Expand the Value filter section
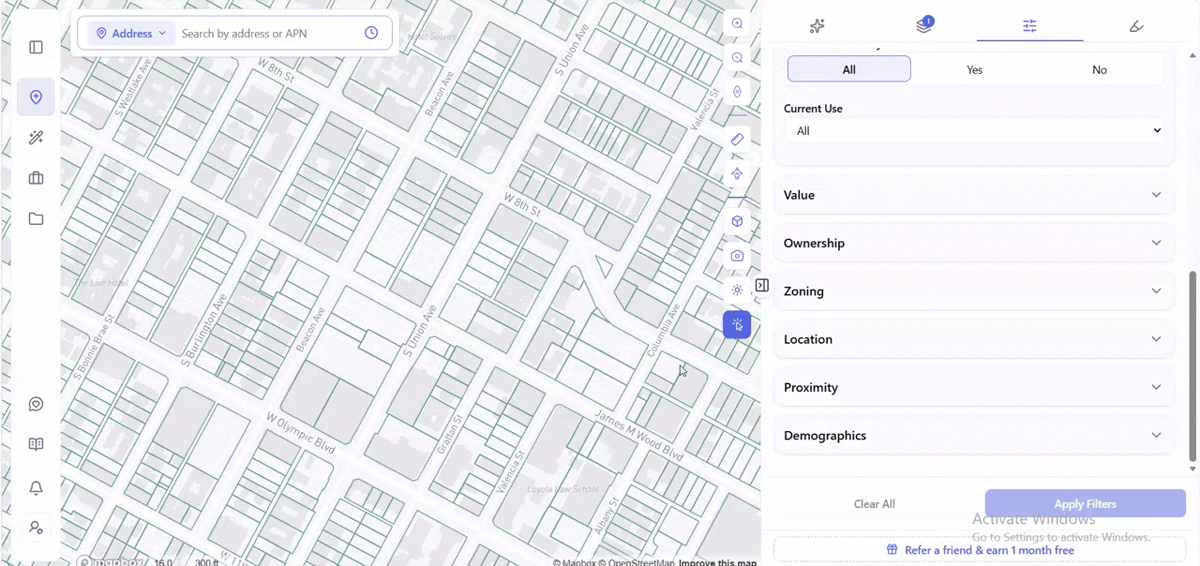The image size is (1200, 566). point(974,195)
